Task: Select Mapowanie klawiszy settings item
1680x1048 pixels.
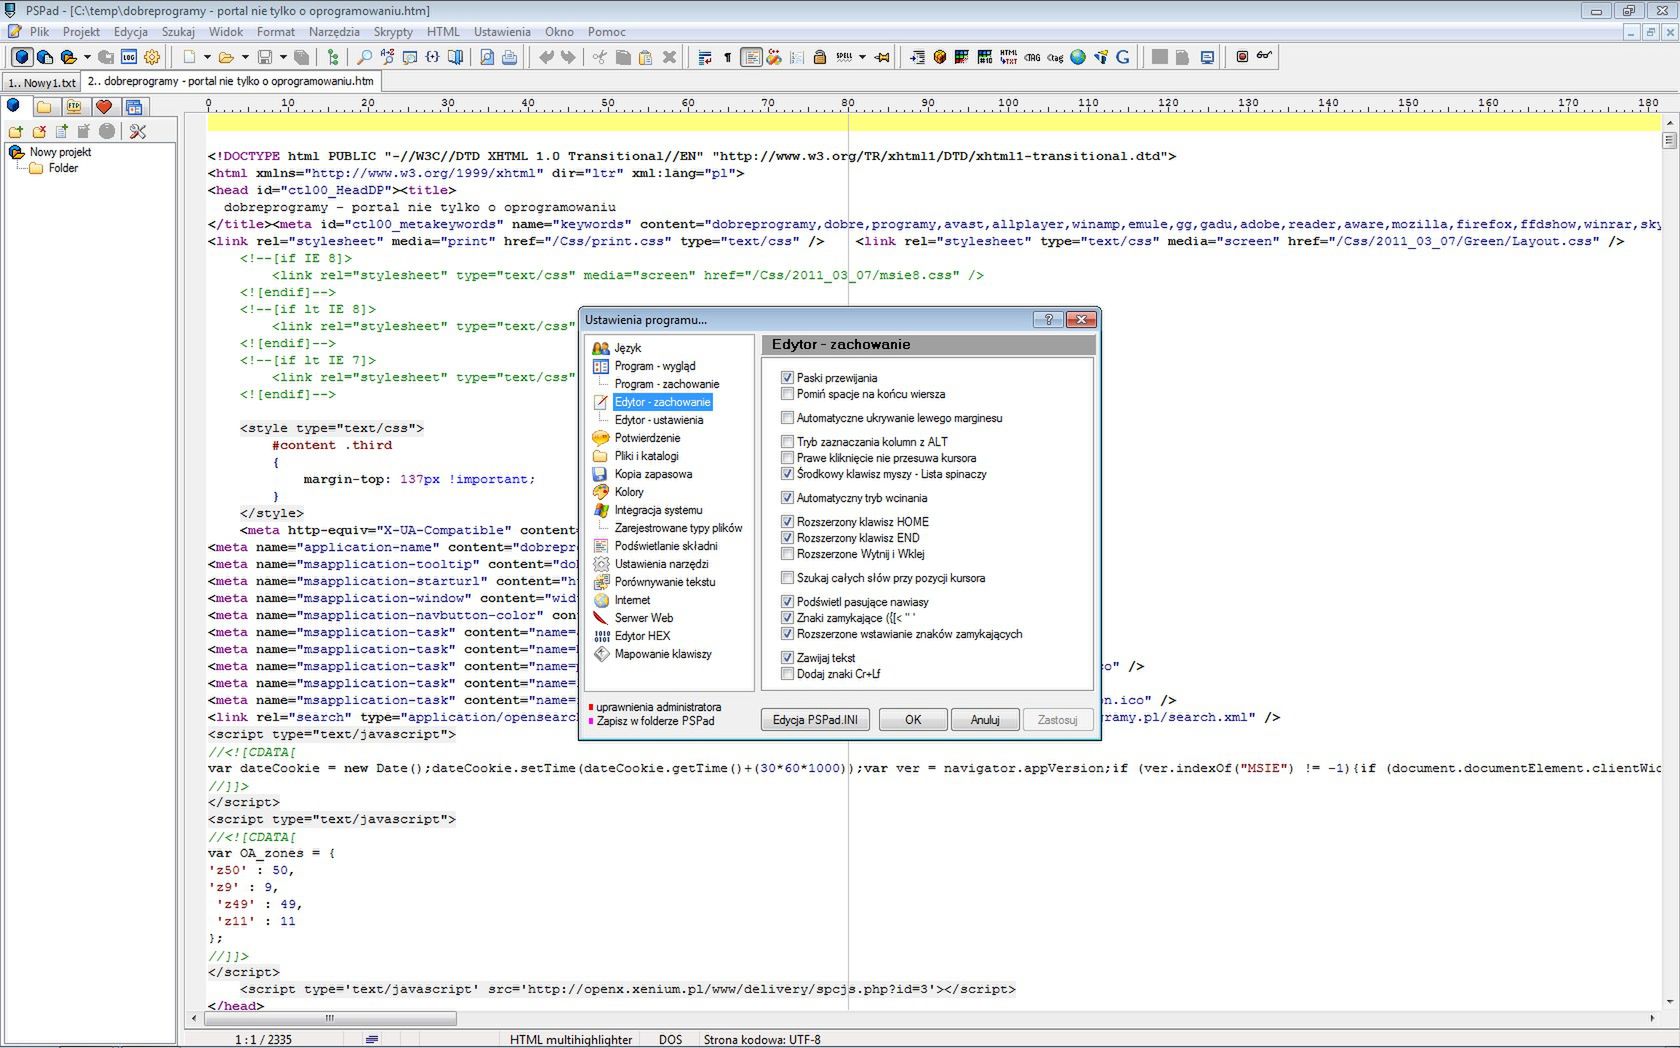Action: 662,654
